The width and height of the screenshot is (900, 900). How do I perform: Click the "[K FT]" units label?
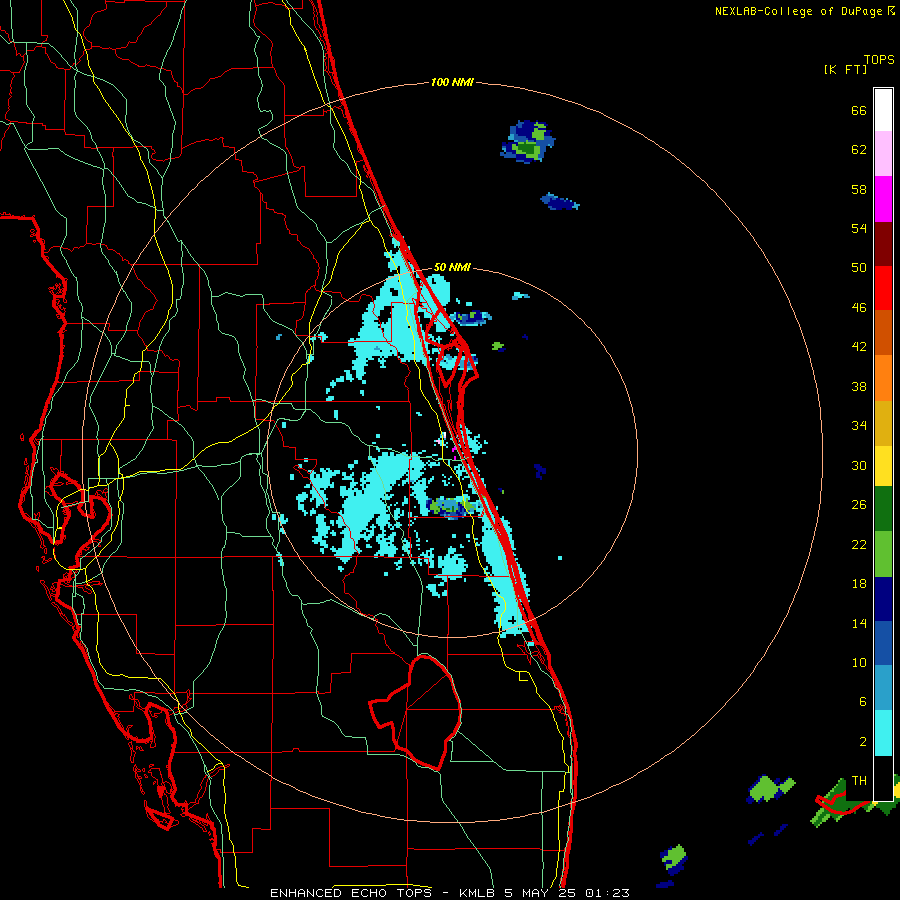[x=845, y=69]
